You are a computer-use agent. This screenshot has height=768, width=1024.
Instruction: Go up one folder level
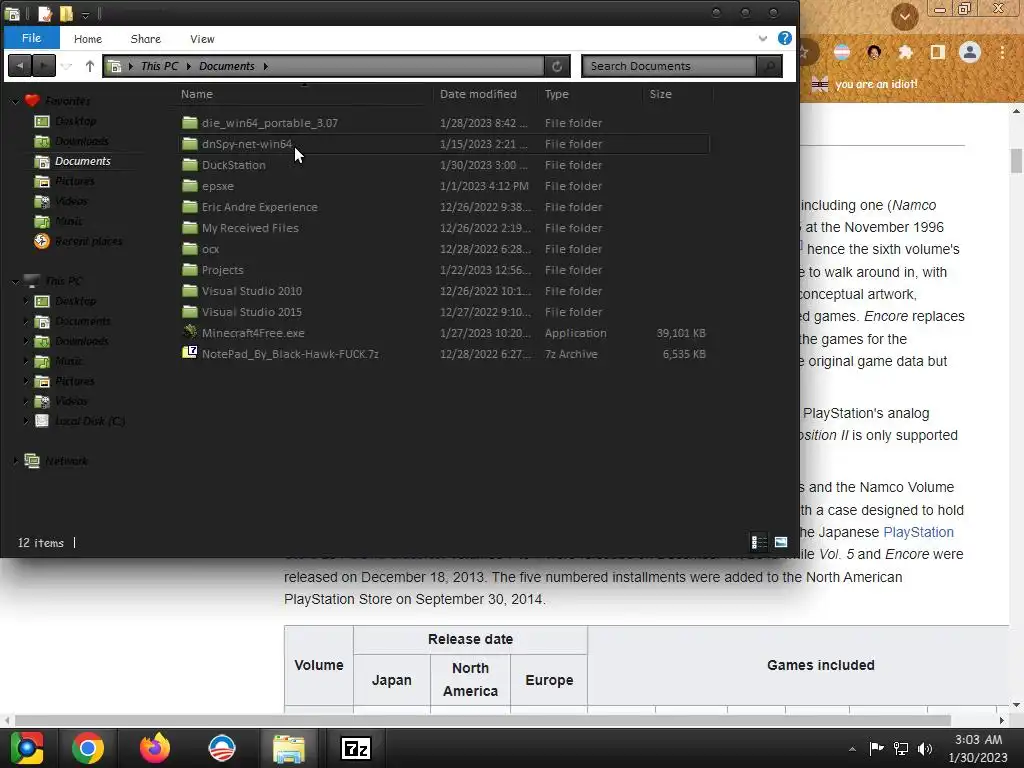(x=89, y=66)
